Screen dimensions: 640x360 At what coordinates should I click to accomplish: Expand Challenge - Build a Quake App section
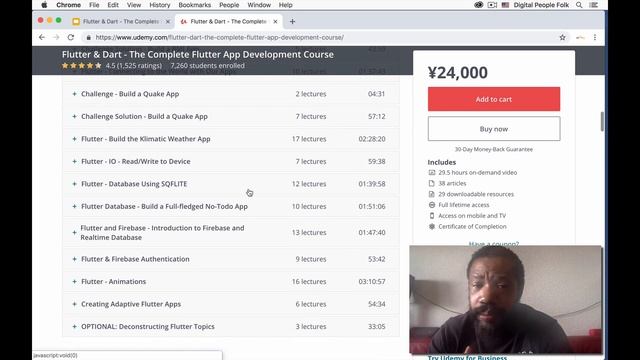(231, 94)
